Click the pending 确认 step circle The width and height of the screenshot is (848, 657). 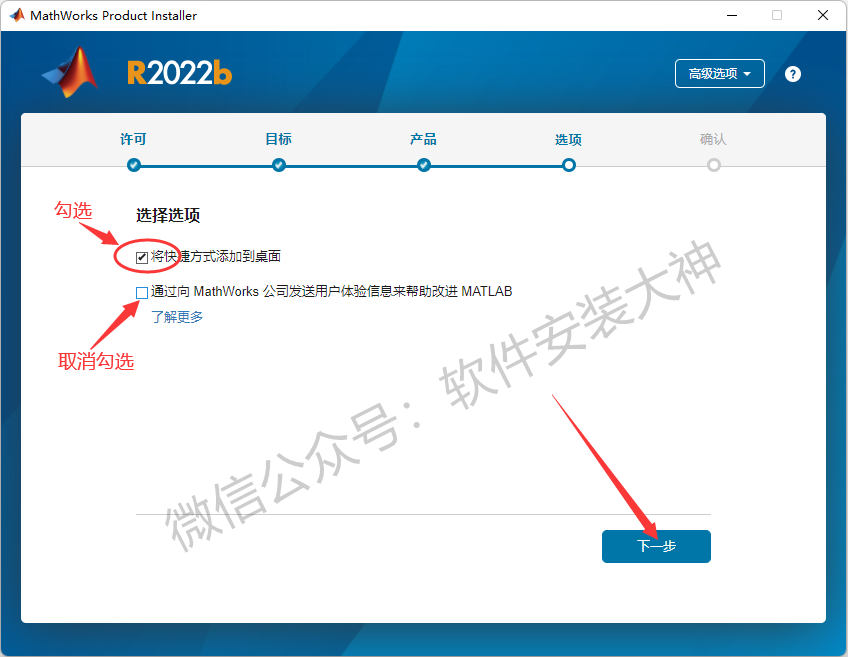[x=713, y=165]
